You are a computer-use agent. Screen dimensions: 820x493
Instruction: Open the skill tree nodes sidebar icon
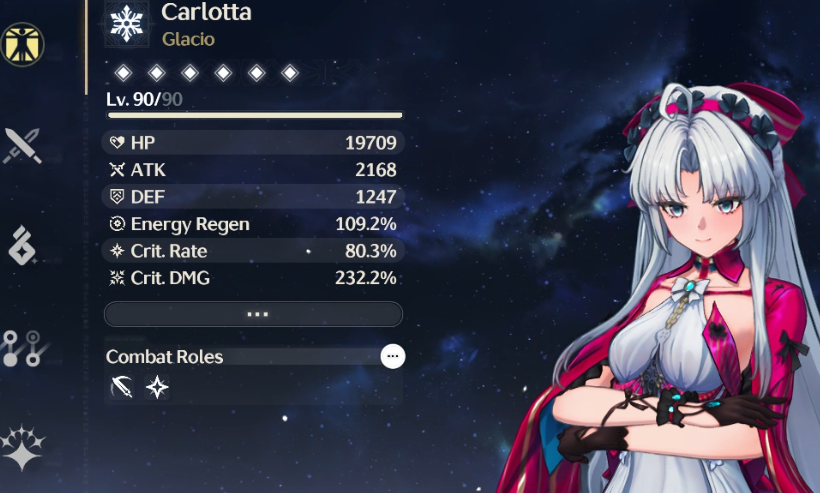pyautogui.click(x=24, y=348)
